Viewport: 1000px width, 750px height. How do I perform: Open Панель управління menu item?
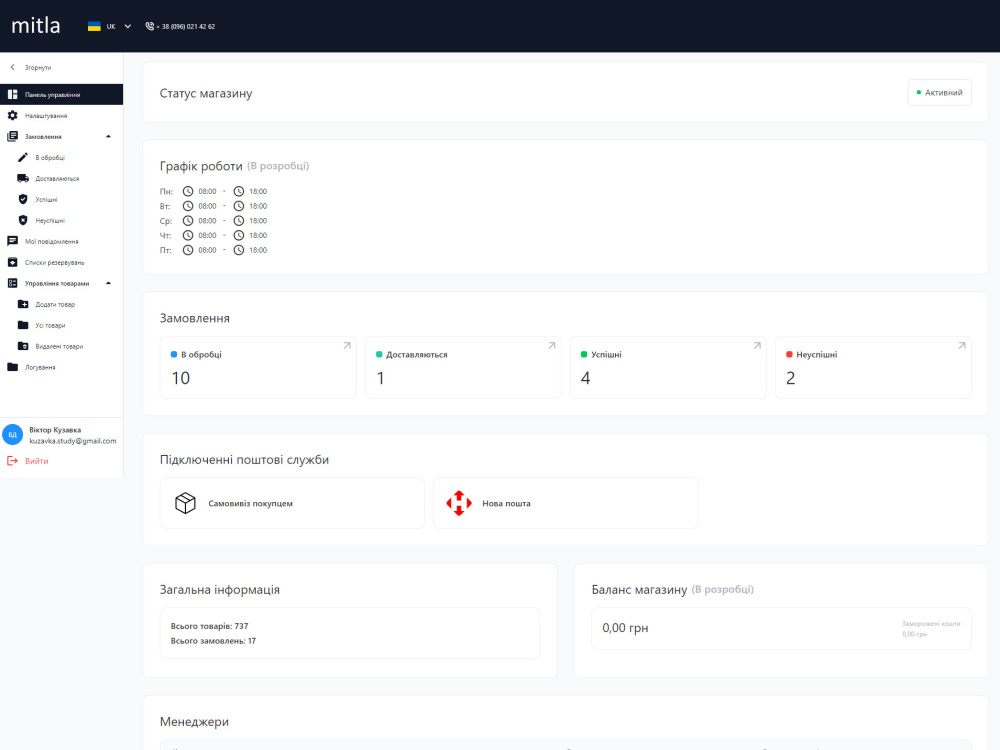(61, 94)
